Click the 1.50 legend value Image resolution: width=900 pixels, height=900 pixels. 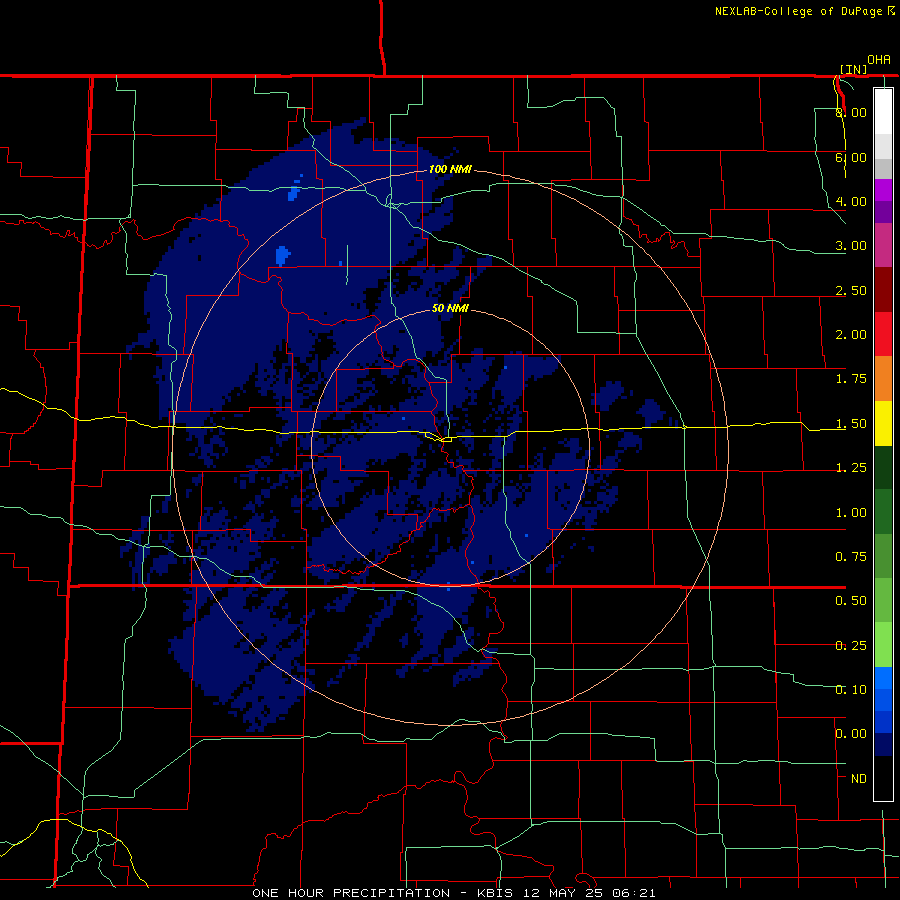pyautogui.click(x=851, y=424)
